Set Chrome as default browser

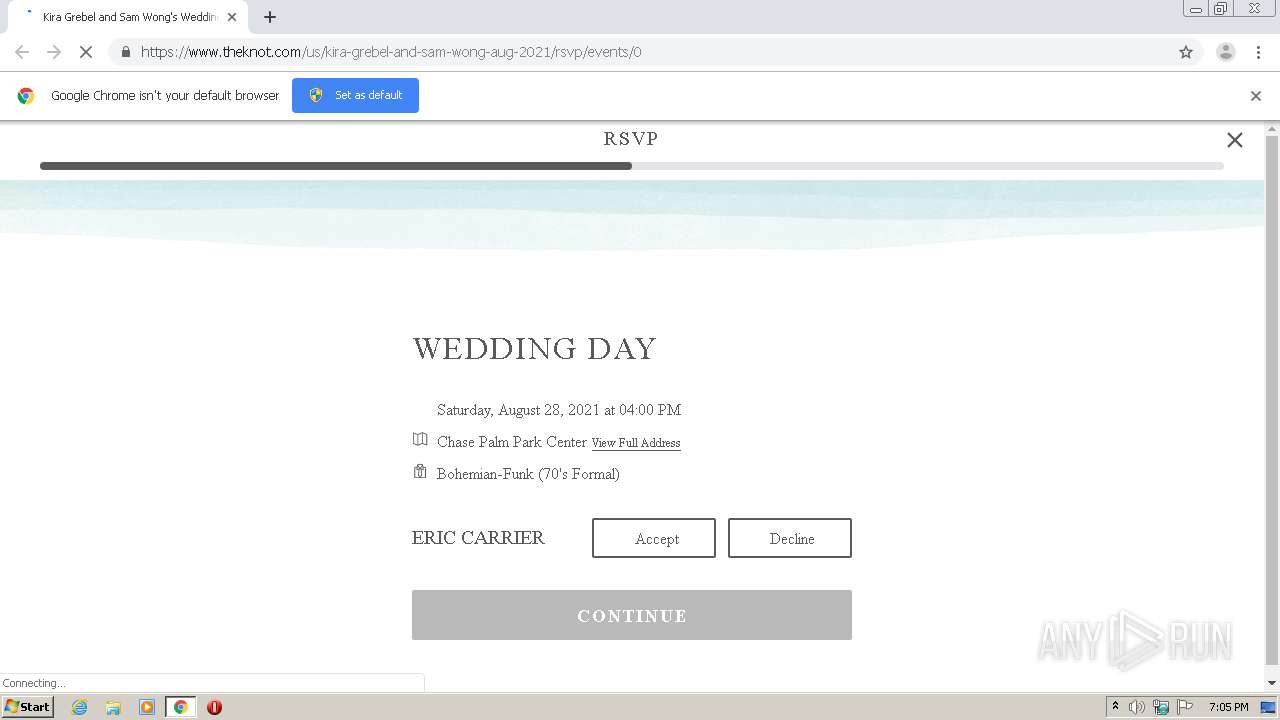[355, 95]
